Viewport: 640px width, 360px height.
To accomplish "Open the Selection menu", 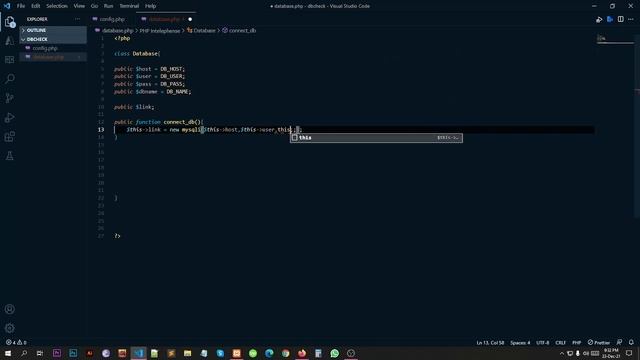I will [57, 6].
